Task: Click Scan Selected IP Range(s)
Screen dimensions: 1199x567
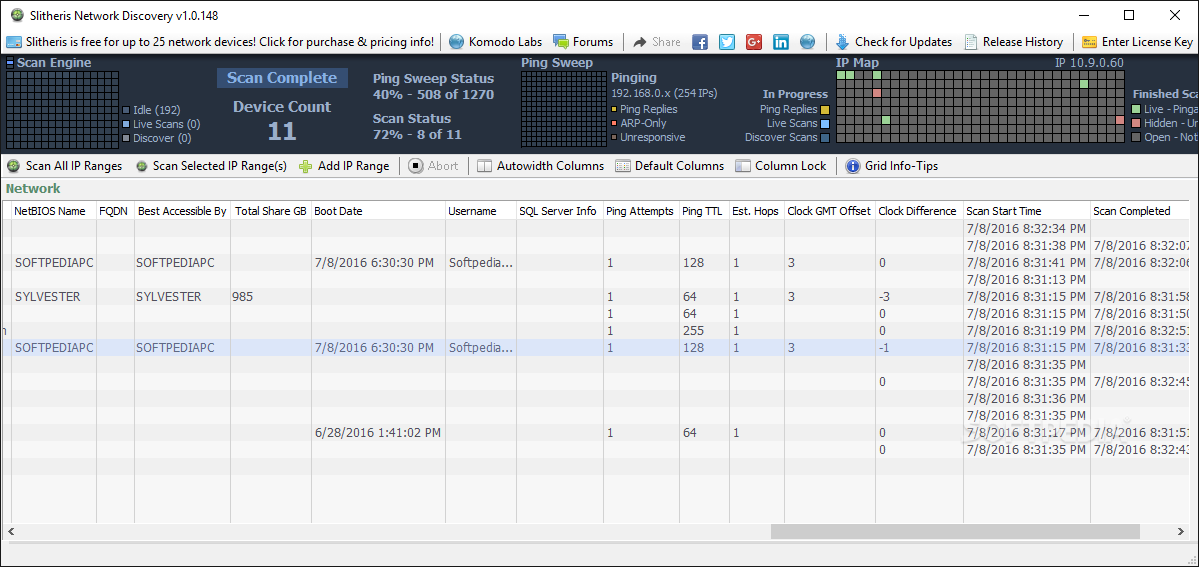Action: pos(211,166)
